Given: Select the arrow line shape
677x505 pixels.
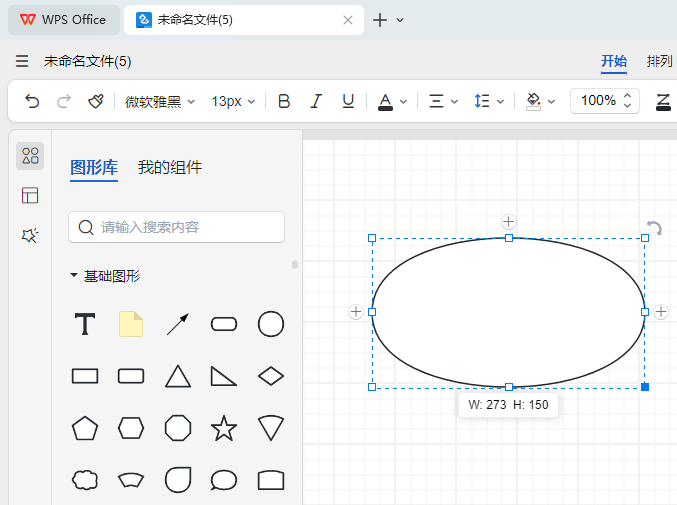Looking at the screenshot, I should 177,324.
